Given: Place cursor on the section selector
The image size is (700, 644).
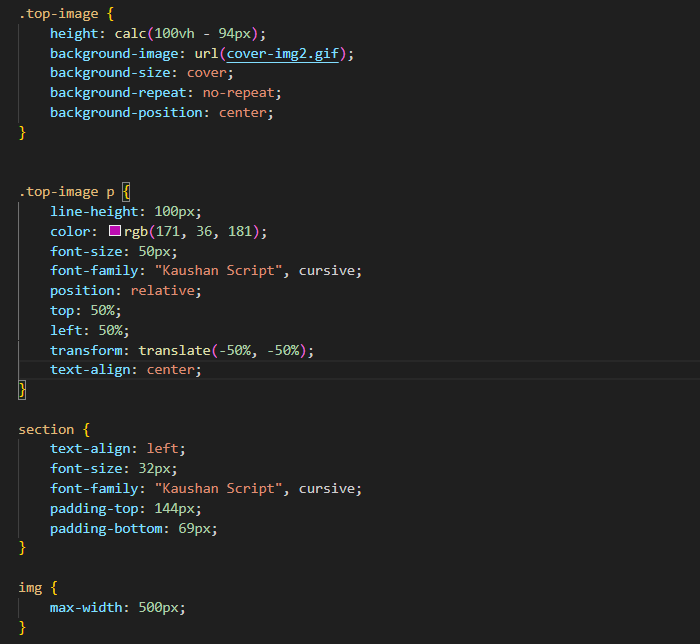Looking at the screenshot, I should (x=46, y=429).
